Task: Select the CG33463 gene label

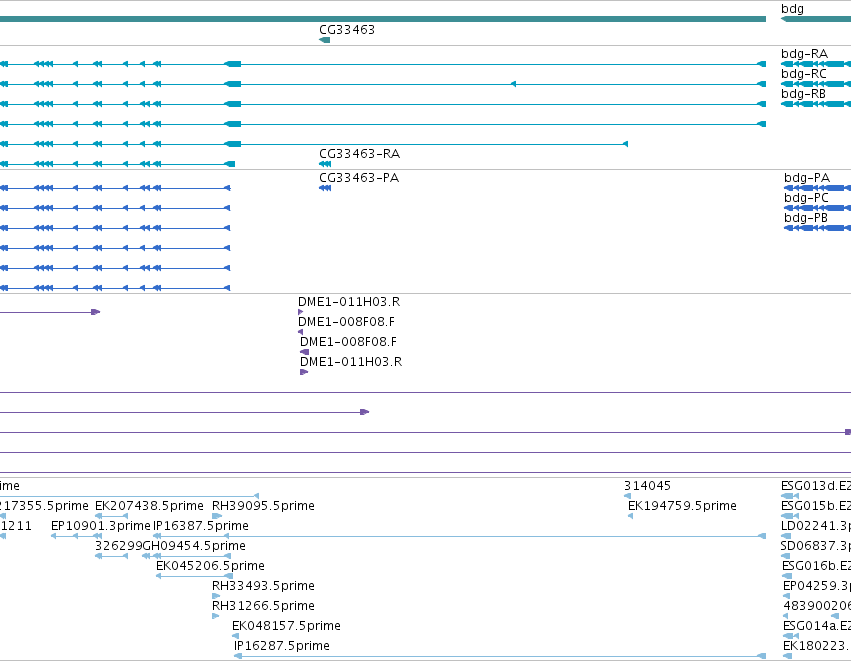Action: [x=347, y=30]
